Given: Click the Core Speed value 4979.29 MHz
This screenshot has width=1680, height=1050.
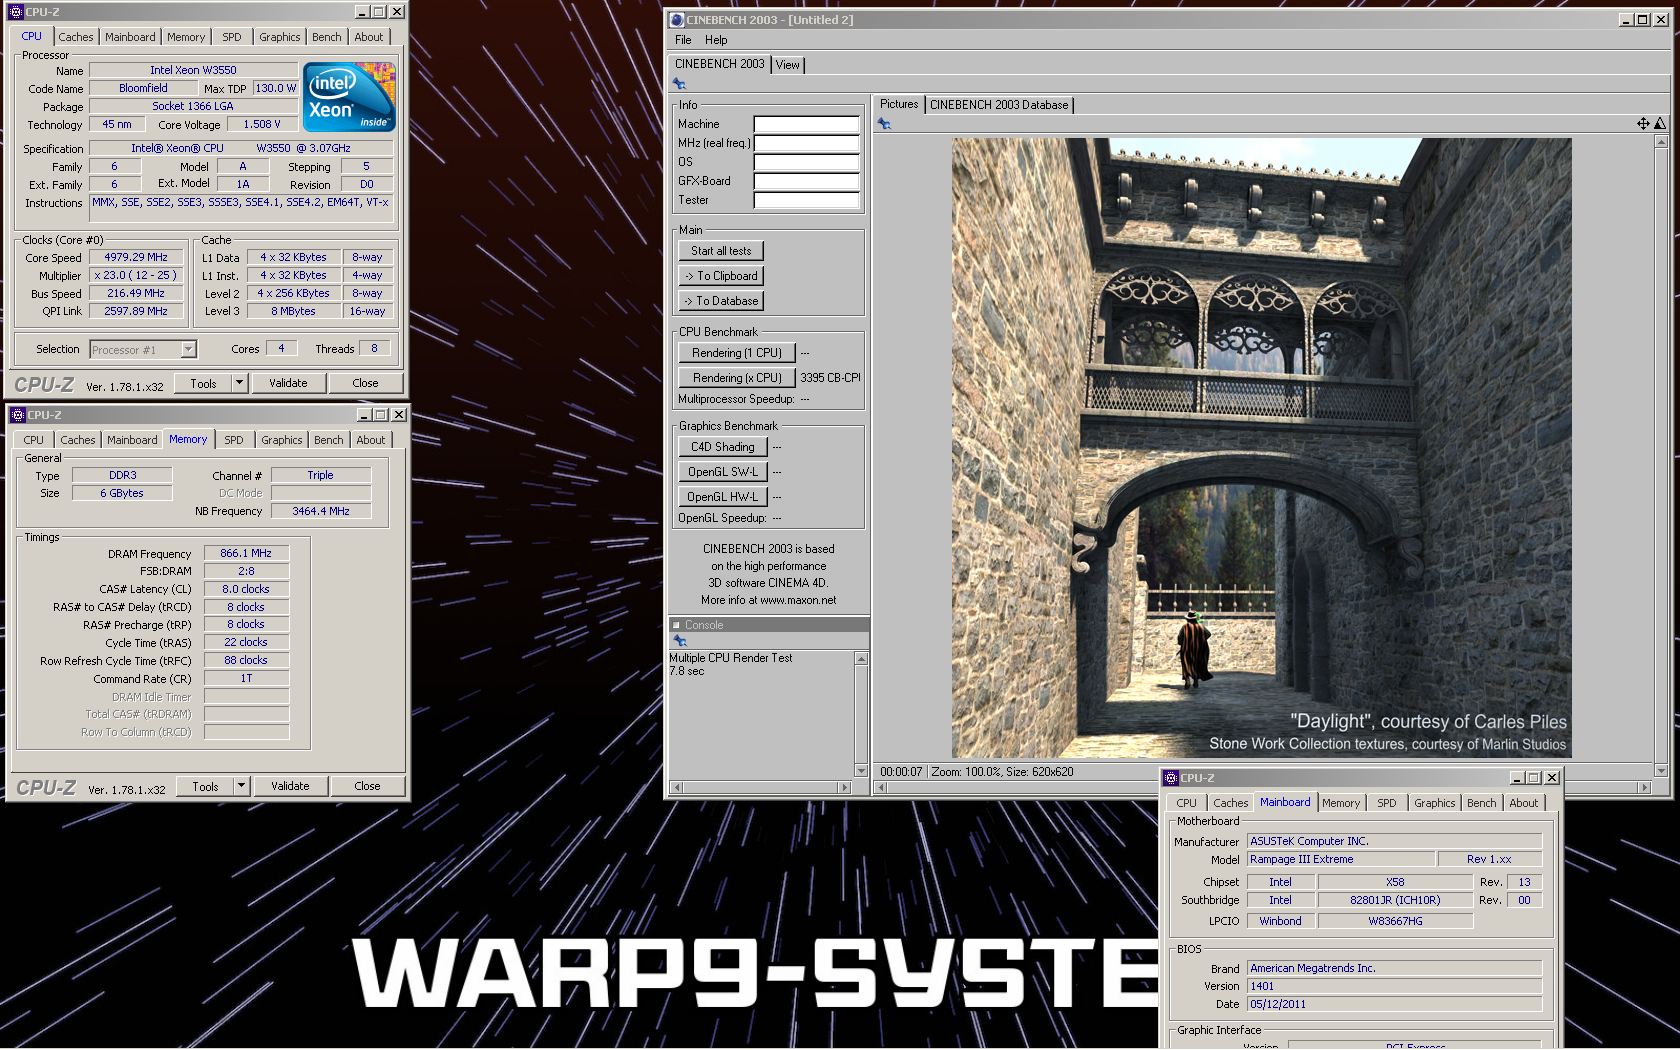Looking at the screenshot, I should [x=136, y=257].
